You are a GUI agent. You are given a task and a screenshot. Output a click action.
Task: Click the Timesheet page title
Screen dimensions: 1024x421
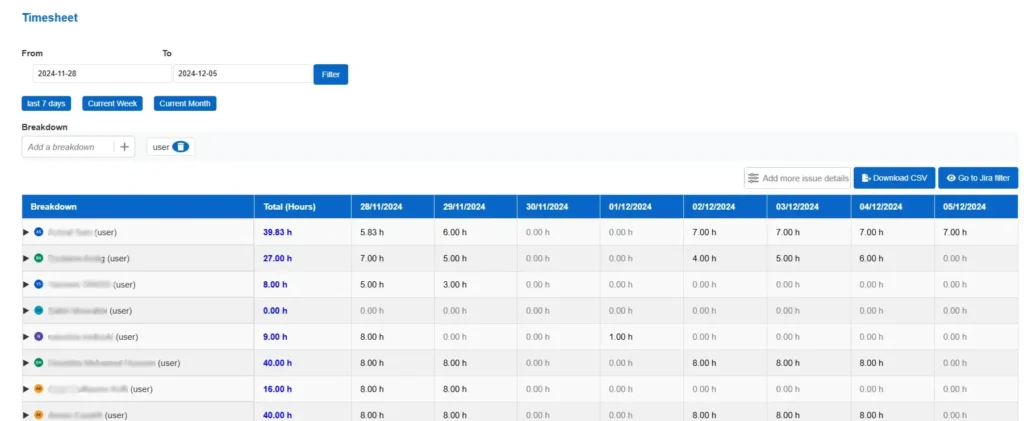tap(50, 18)
